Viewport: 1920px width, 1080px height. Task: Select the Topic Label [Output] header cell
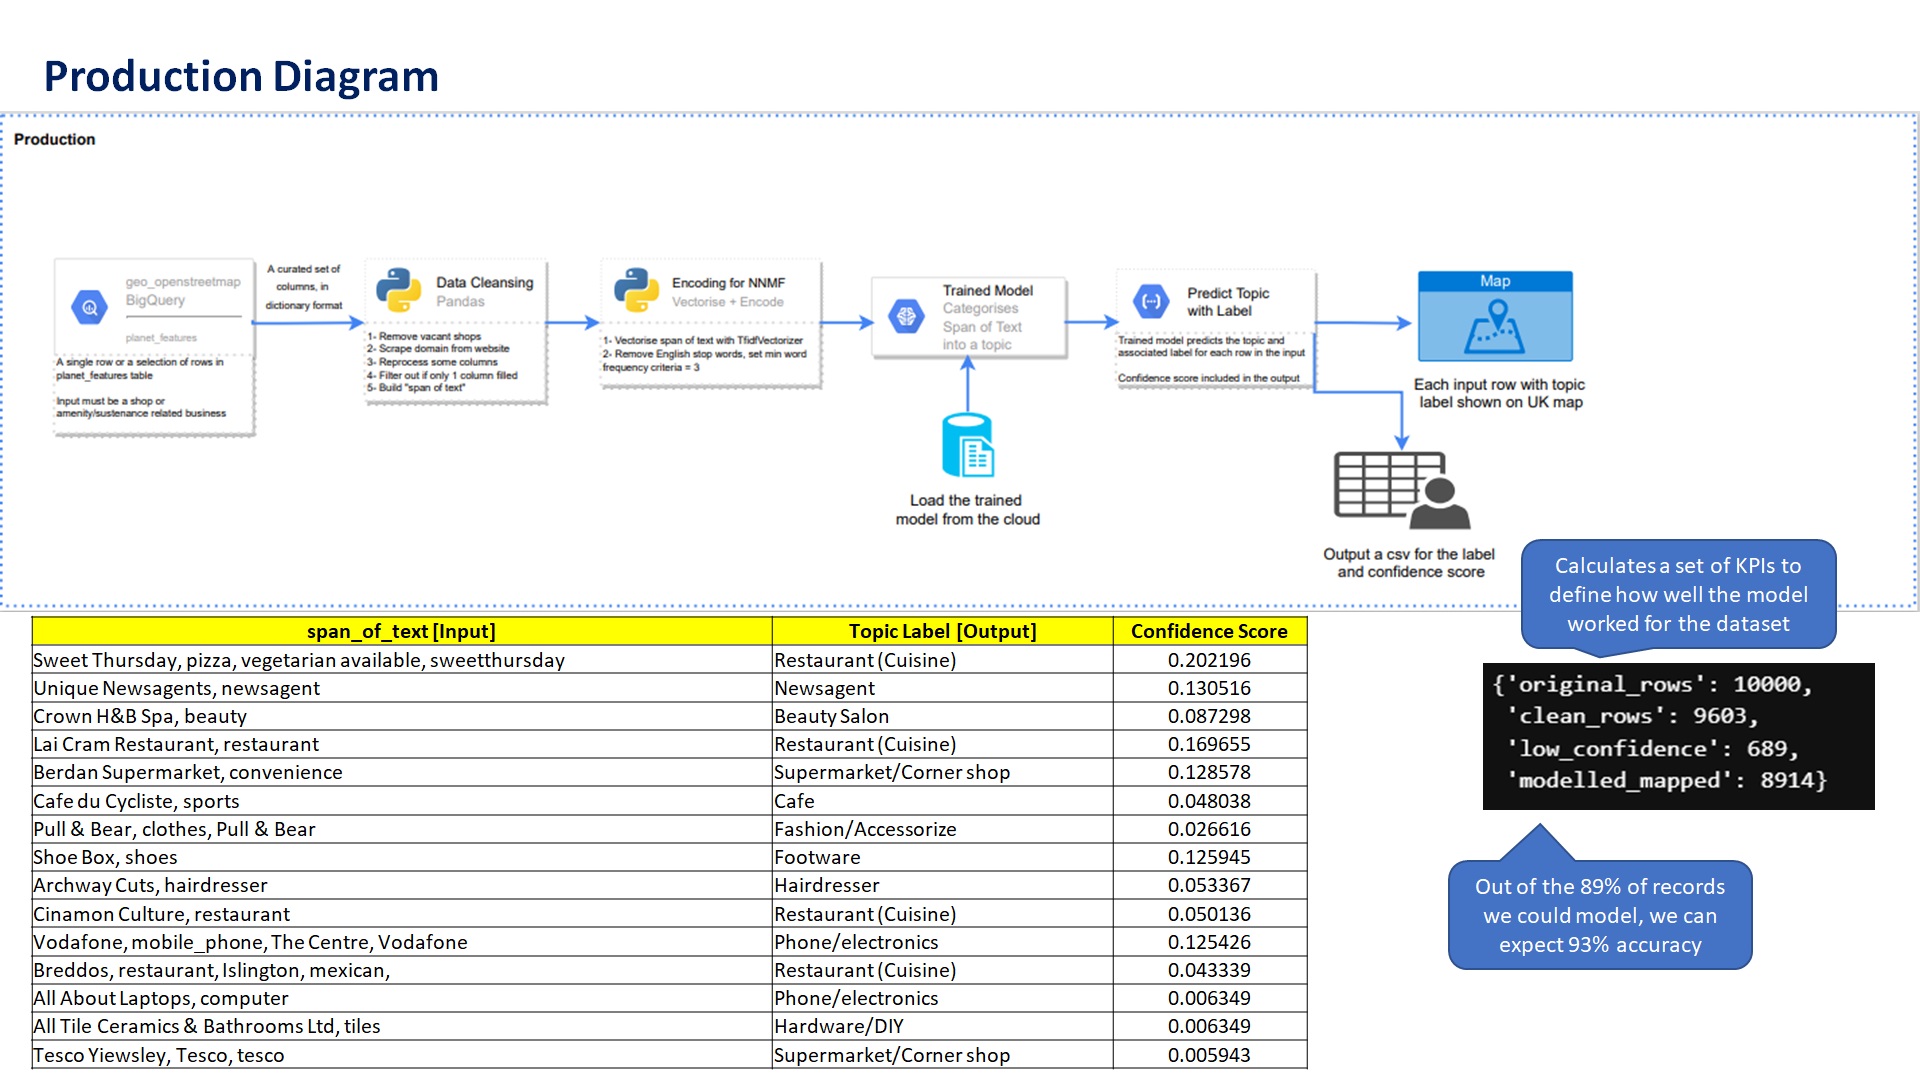pos(942,631)
